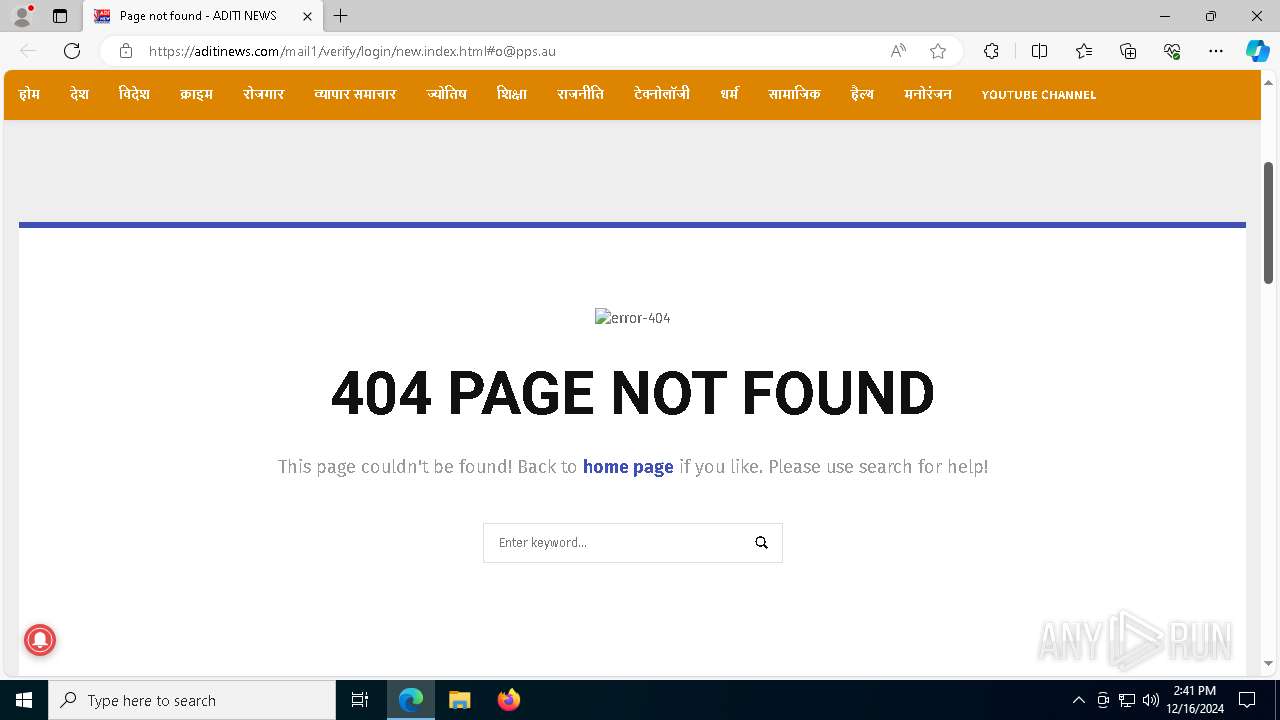Open the taskbar clock and date
1280x720 pixels.
click(x=1195, y=700)
